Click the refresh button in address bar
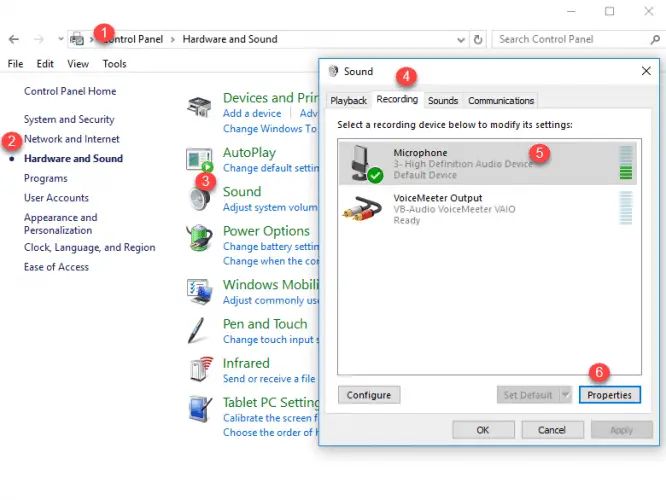666x500 pixels. pyautogui.click(x=478, y=39)
